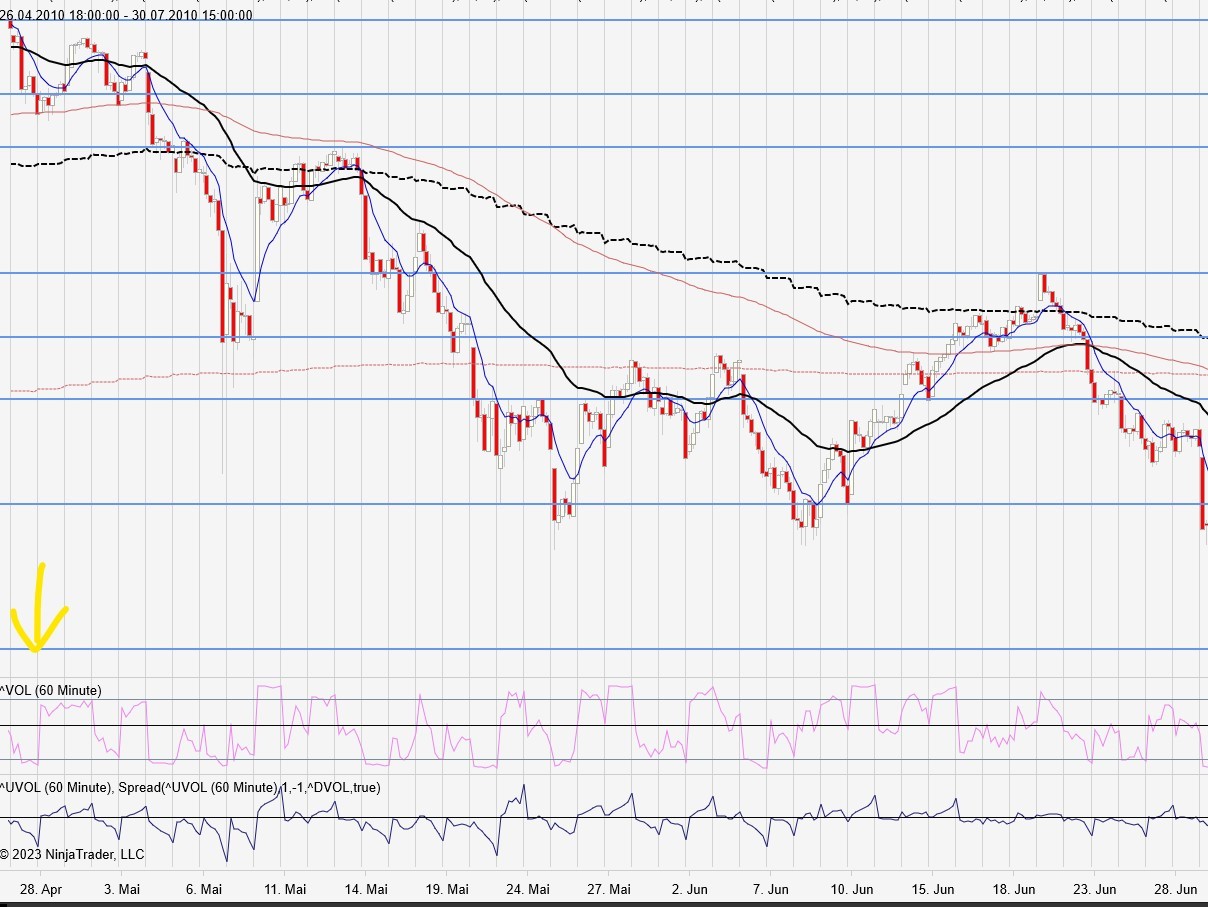This screenshot has width=1208, height=907.
Task: Click the 19. Mai date label
Action: [x=447, y=889]
